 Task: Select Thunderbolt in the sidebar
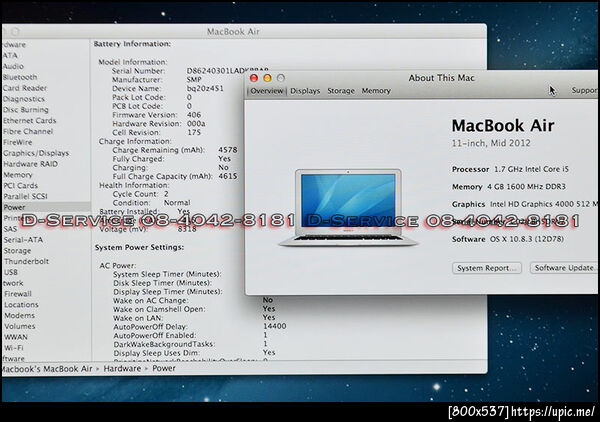26,261
